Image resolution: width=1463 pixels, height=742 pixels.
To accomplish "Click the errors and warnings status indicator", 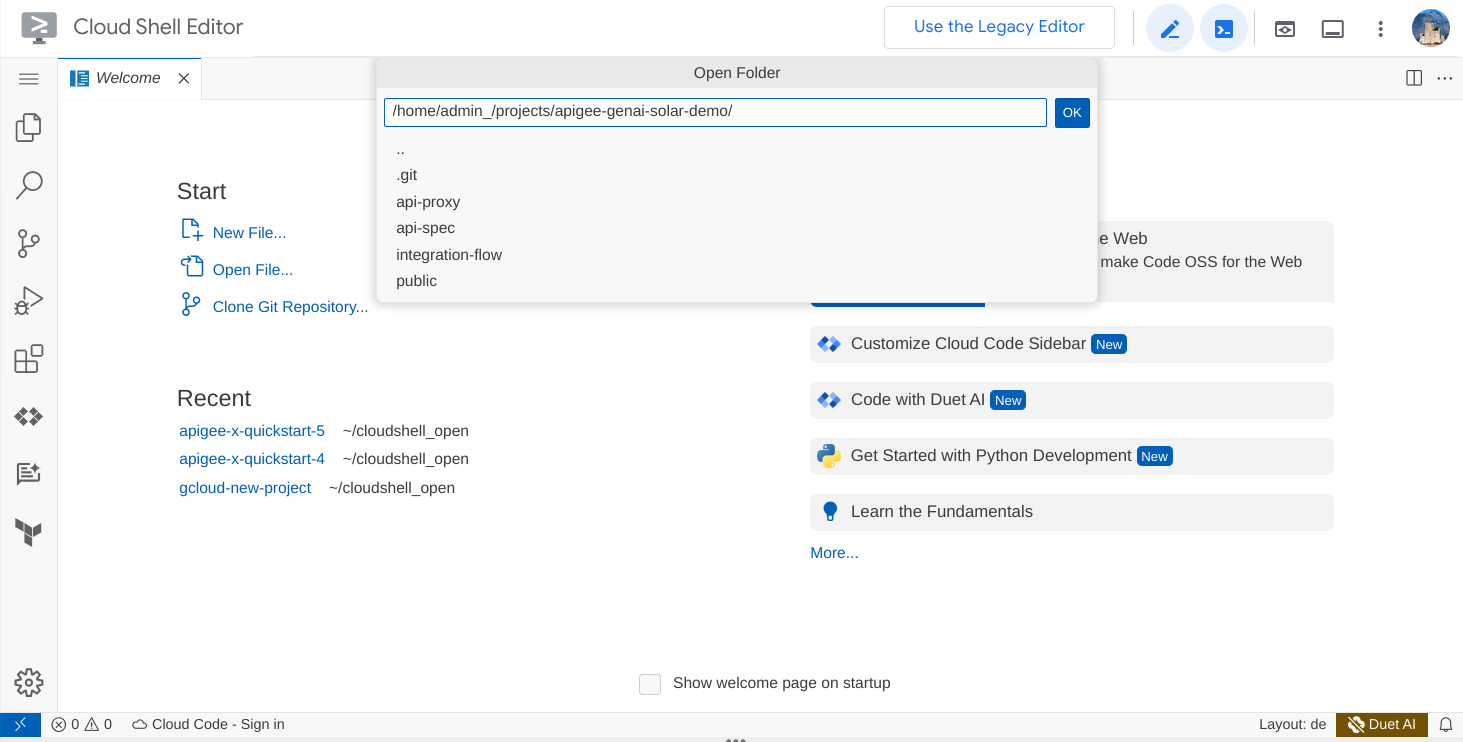I will [82, 724].
